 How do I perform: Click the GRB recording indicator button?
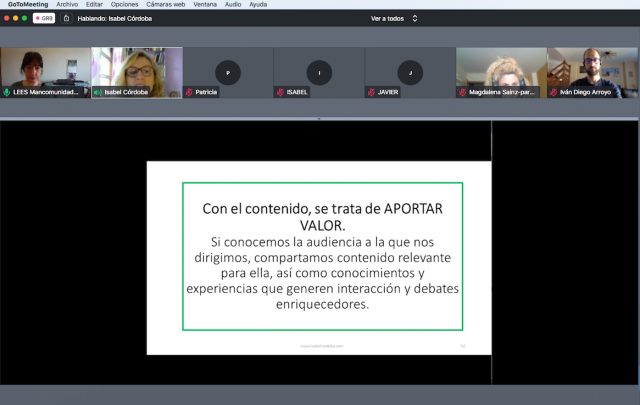(x=44, y=18)
